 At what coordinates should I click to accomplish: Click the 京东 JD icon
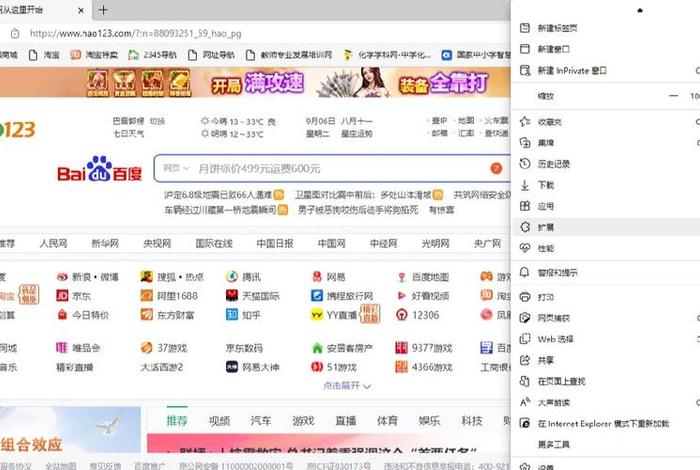point(62,295)
